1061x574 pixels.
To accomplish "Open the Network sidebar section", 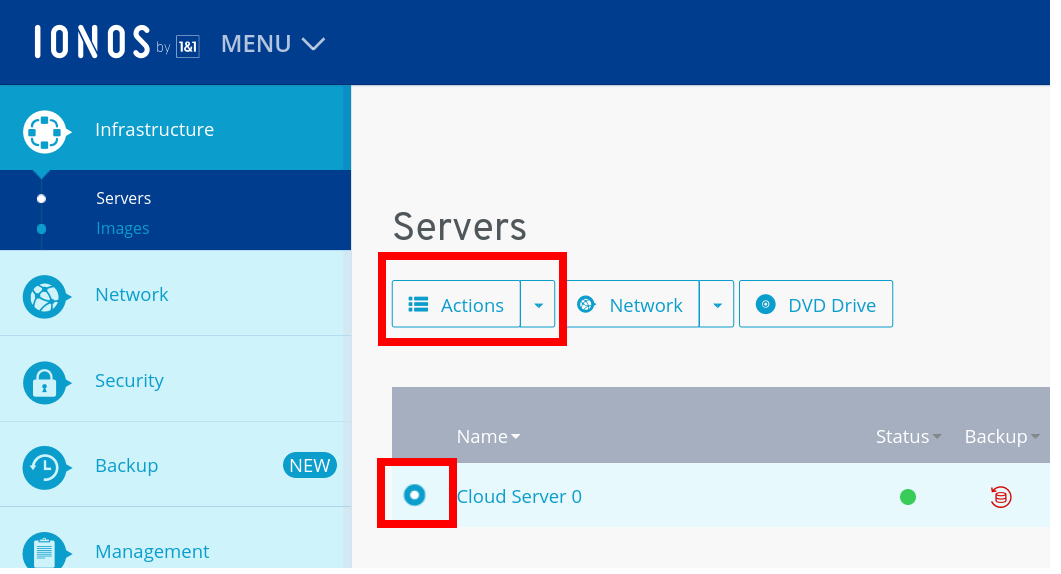I will click(x=132, y=294).
